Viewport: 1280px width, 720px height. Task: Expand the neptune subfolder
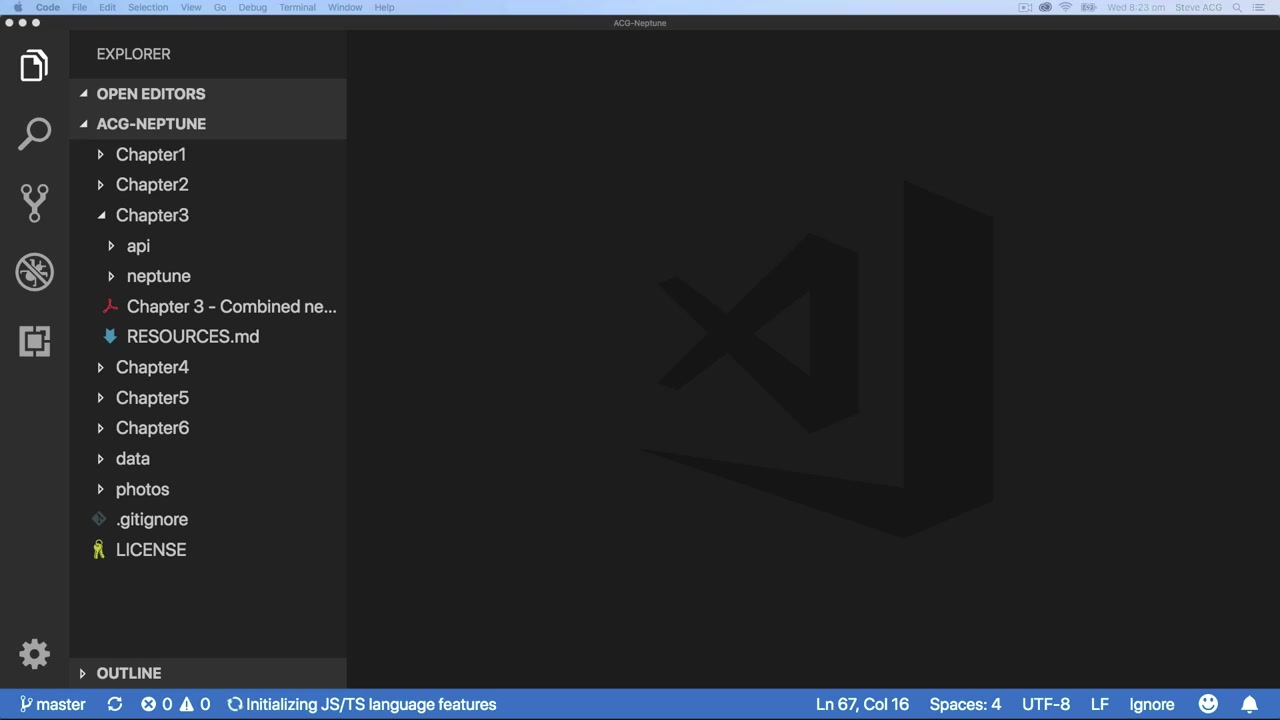click(x=208, y=276)
